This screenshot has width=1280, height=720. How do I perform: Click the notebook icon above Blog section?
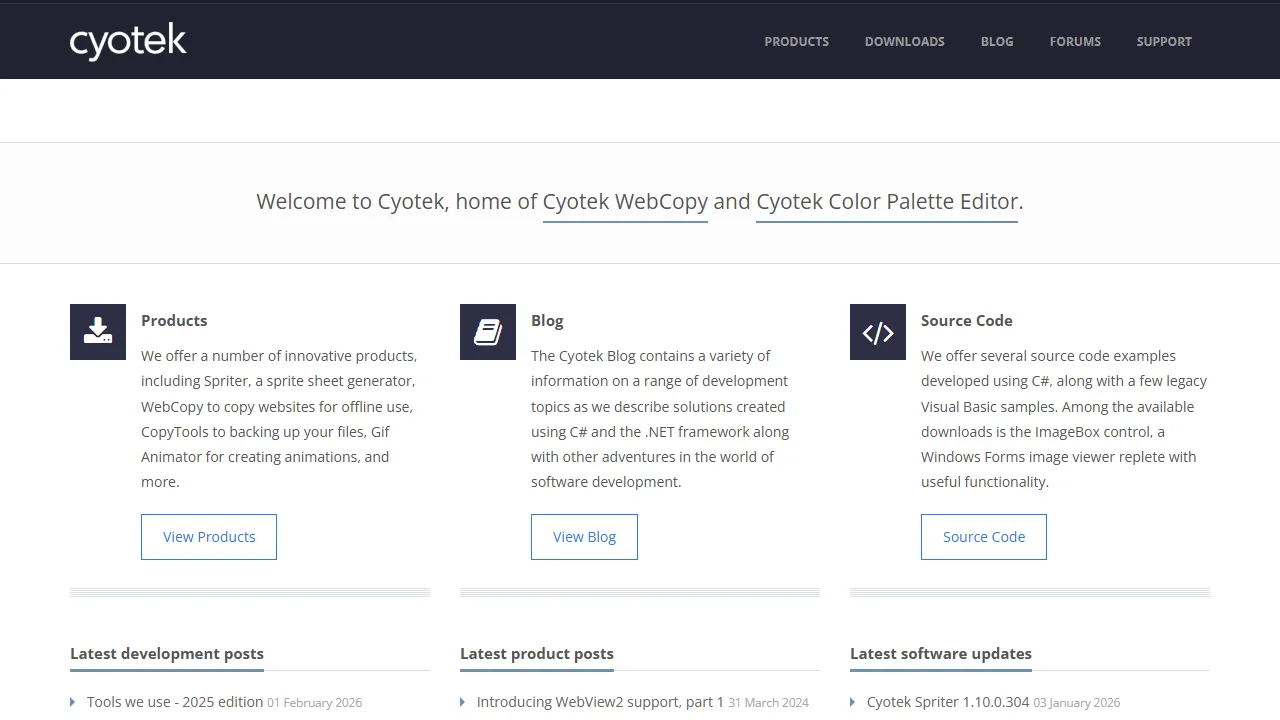click(487, 331)
